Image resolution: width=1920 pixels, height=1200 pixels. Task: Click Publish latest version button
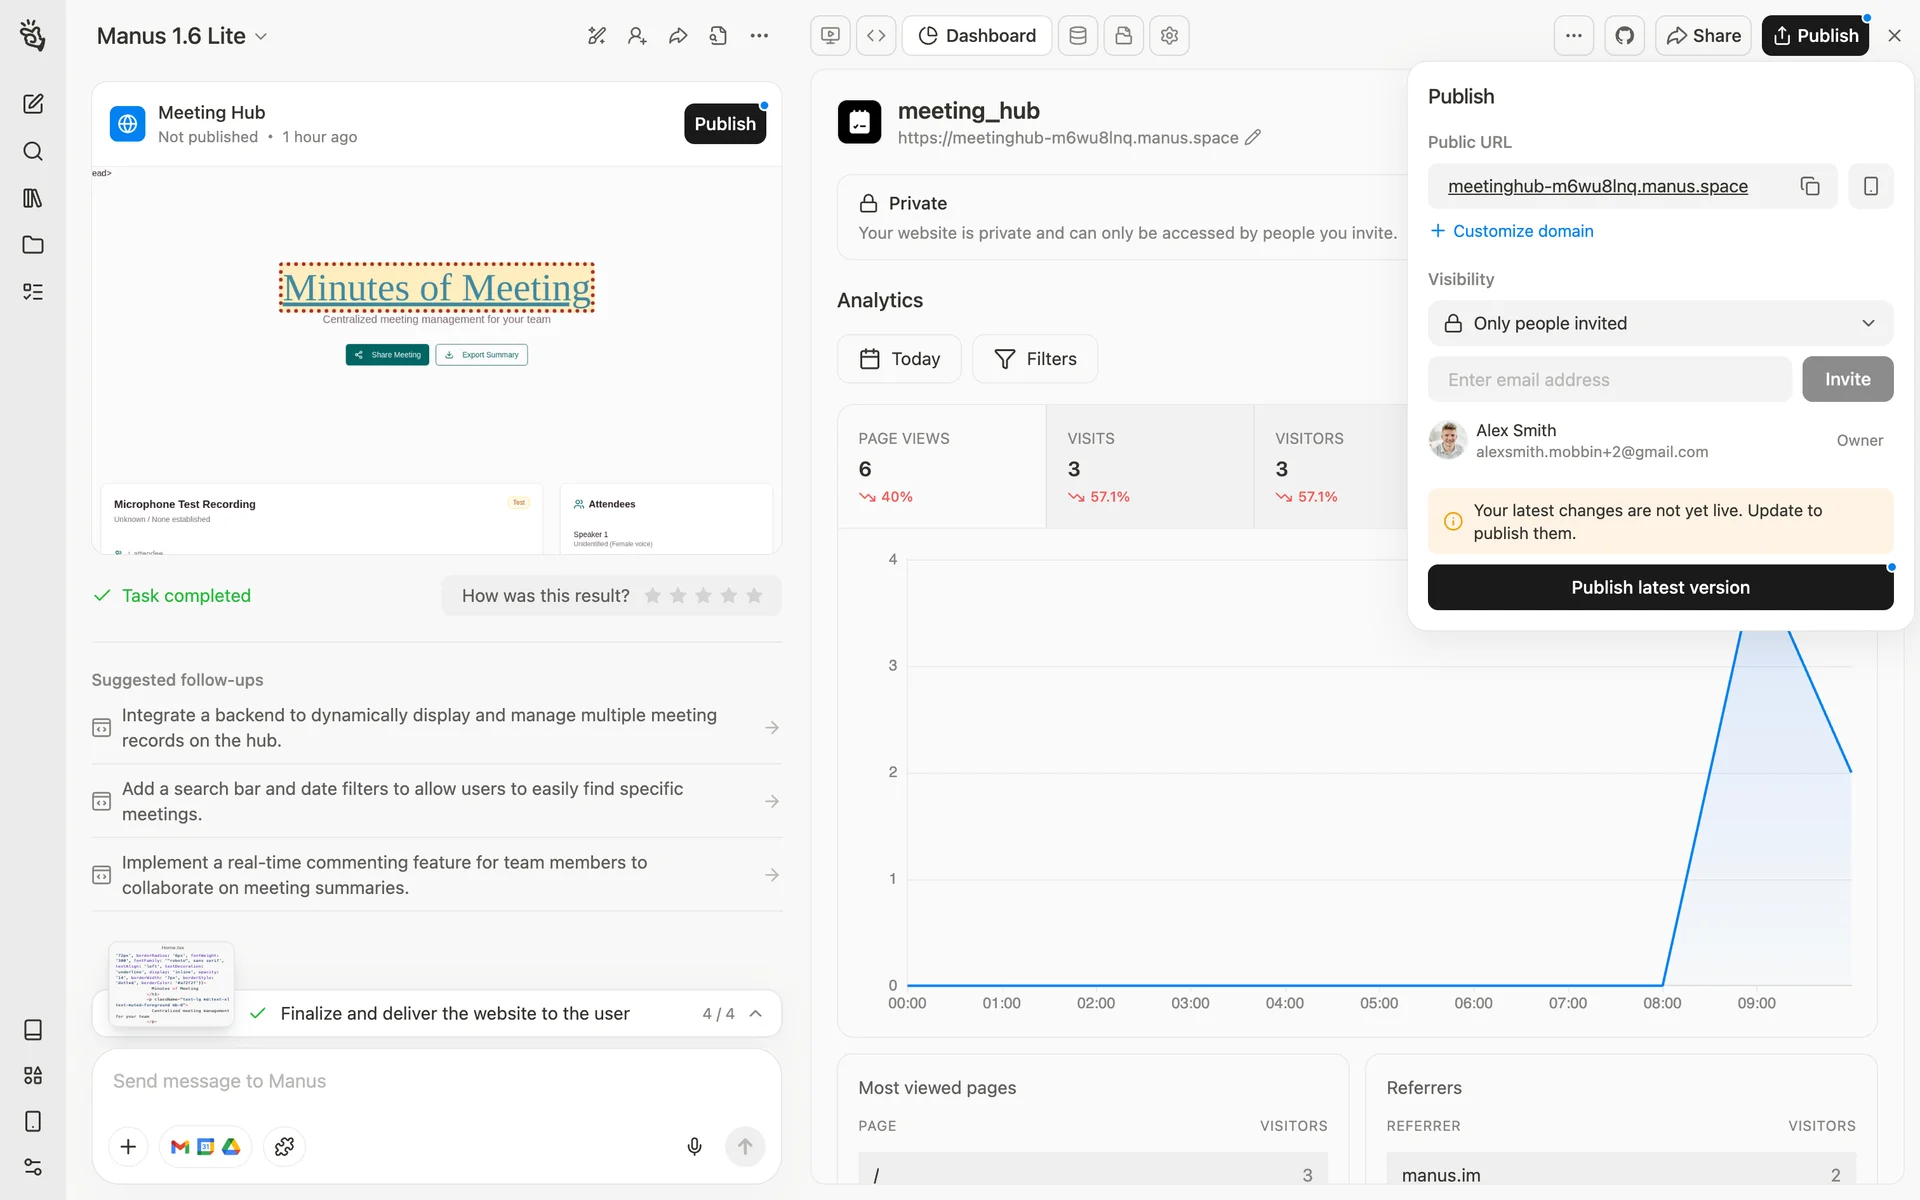1660,587
